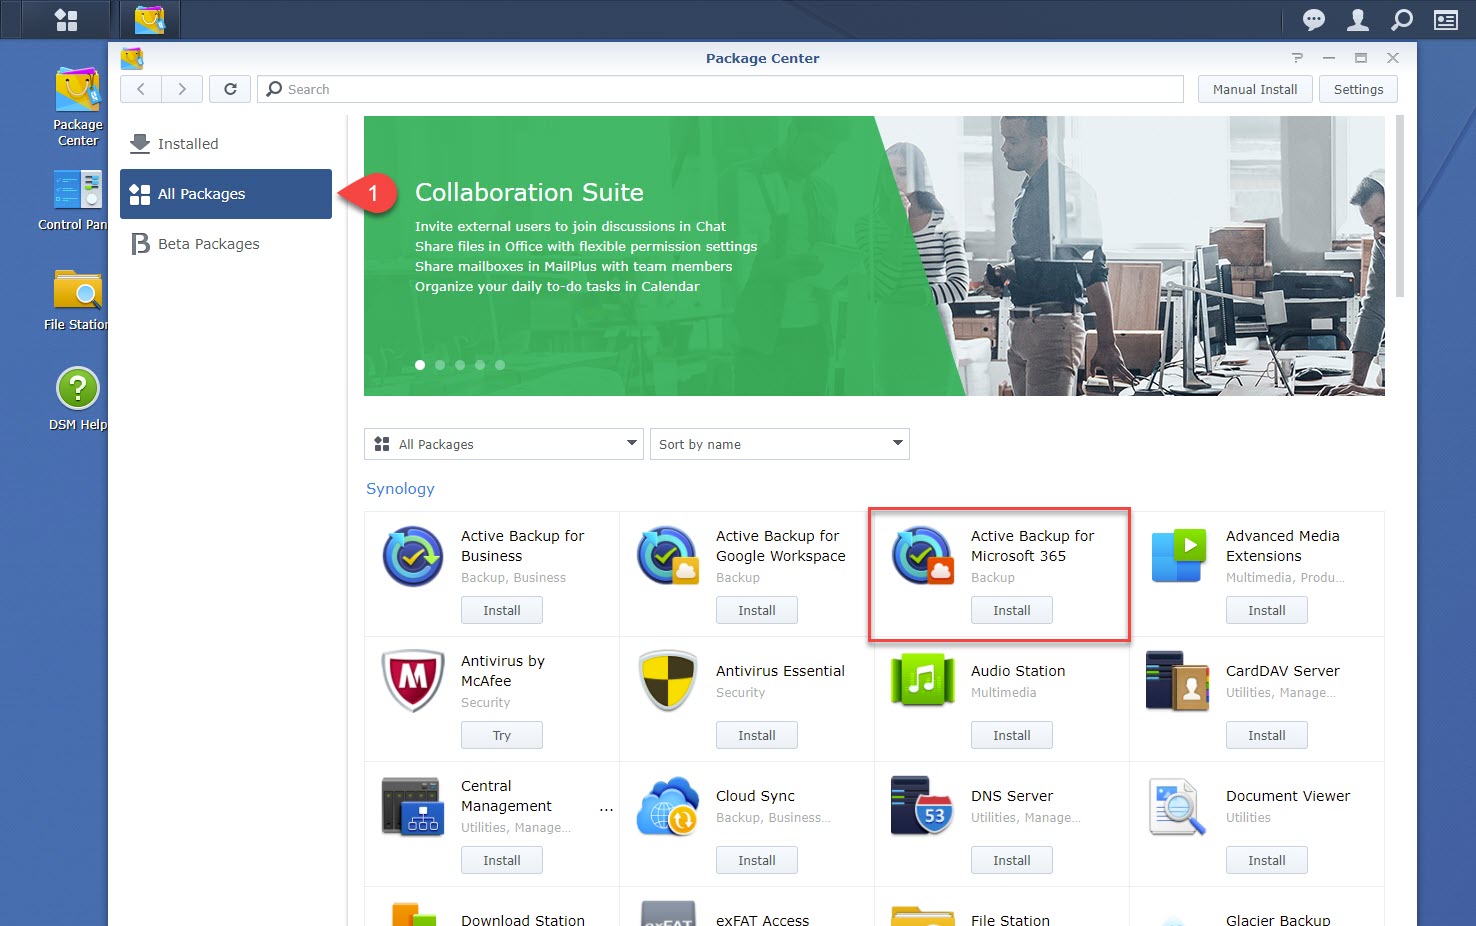Click Audio Station music icon
This screenshot has width=1476, height=926.
pyautogui.click(x=923, y=681)
